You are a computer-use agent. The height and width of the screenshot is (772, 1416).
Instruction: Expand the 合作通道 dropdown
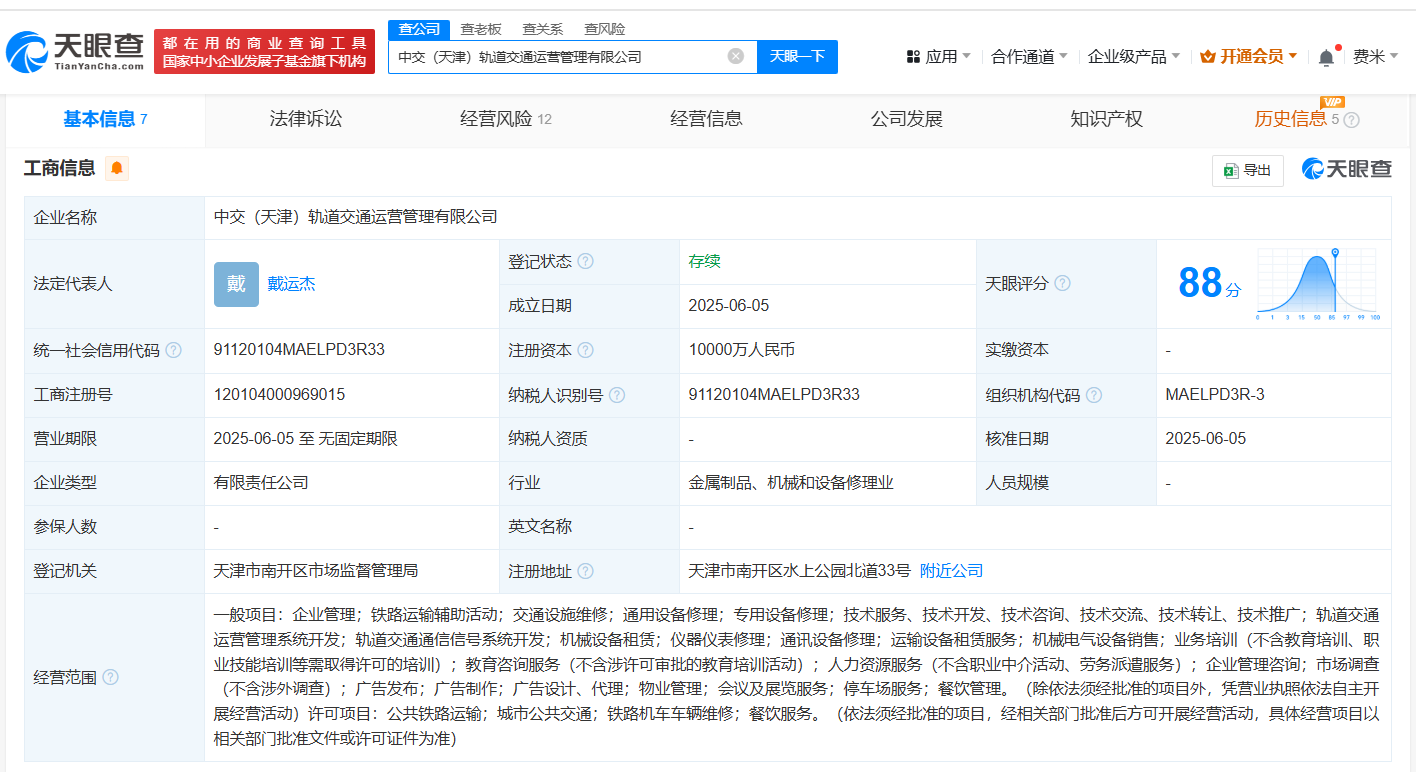pyautogui.click(x=1029, y=57)
